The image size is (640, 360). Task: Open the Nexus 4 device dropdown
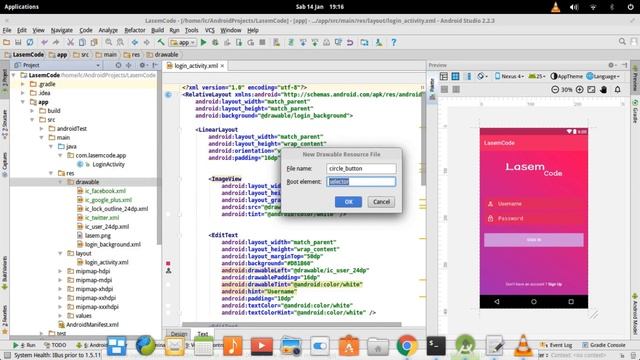tap(509, 76)
